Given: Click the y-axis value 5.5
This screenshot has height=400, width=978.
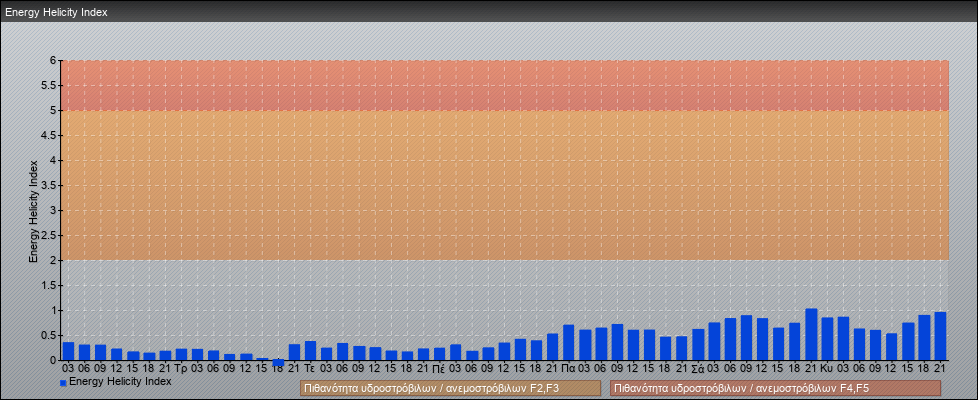Looking at the screenshot, I should [49, 85].
